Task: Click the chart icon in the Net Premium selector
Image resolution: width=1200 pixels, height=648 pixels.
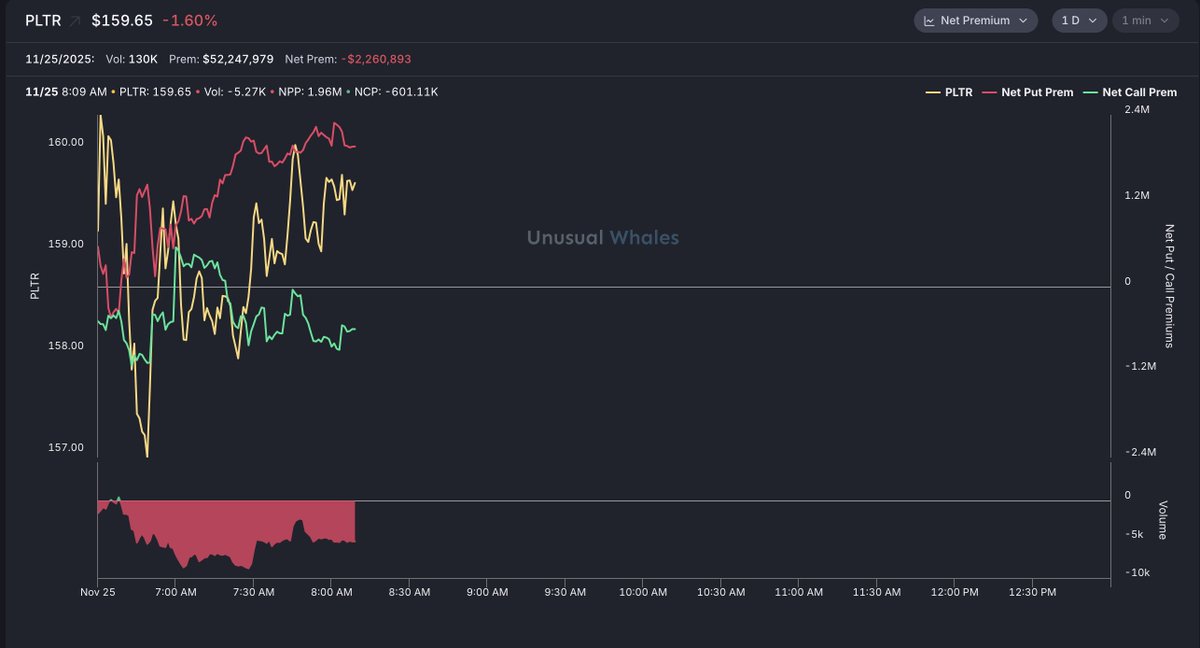Action: (x=929, y=21)
